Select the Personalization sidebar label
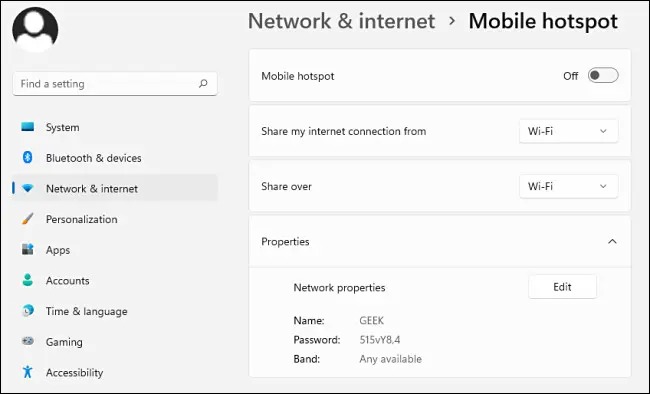 tap(82, 219)
